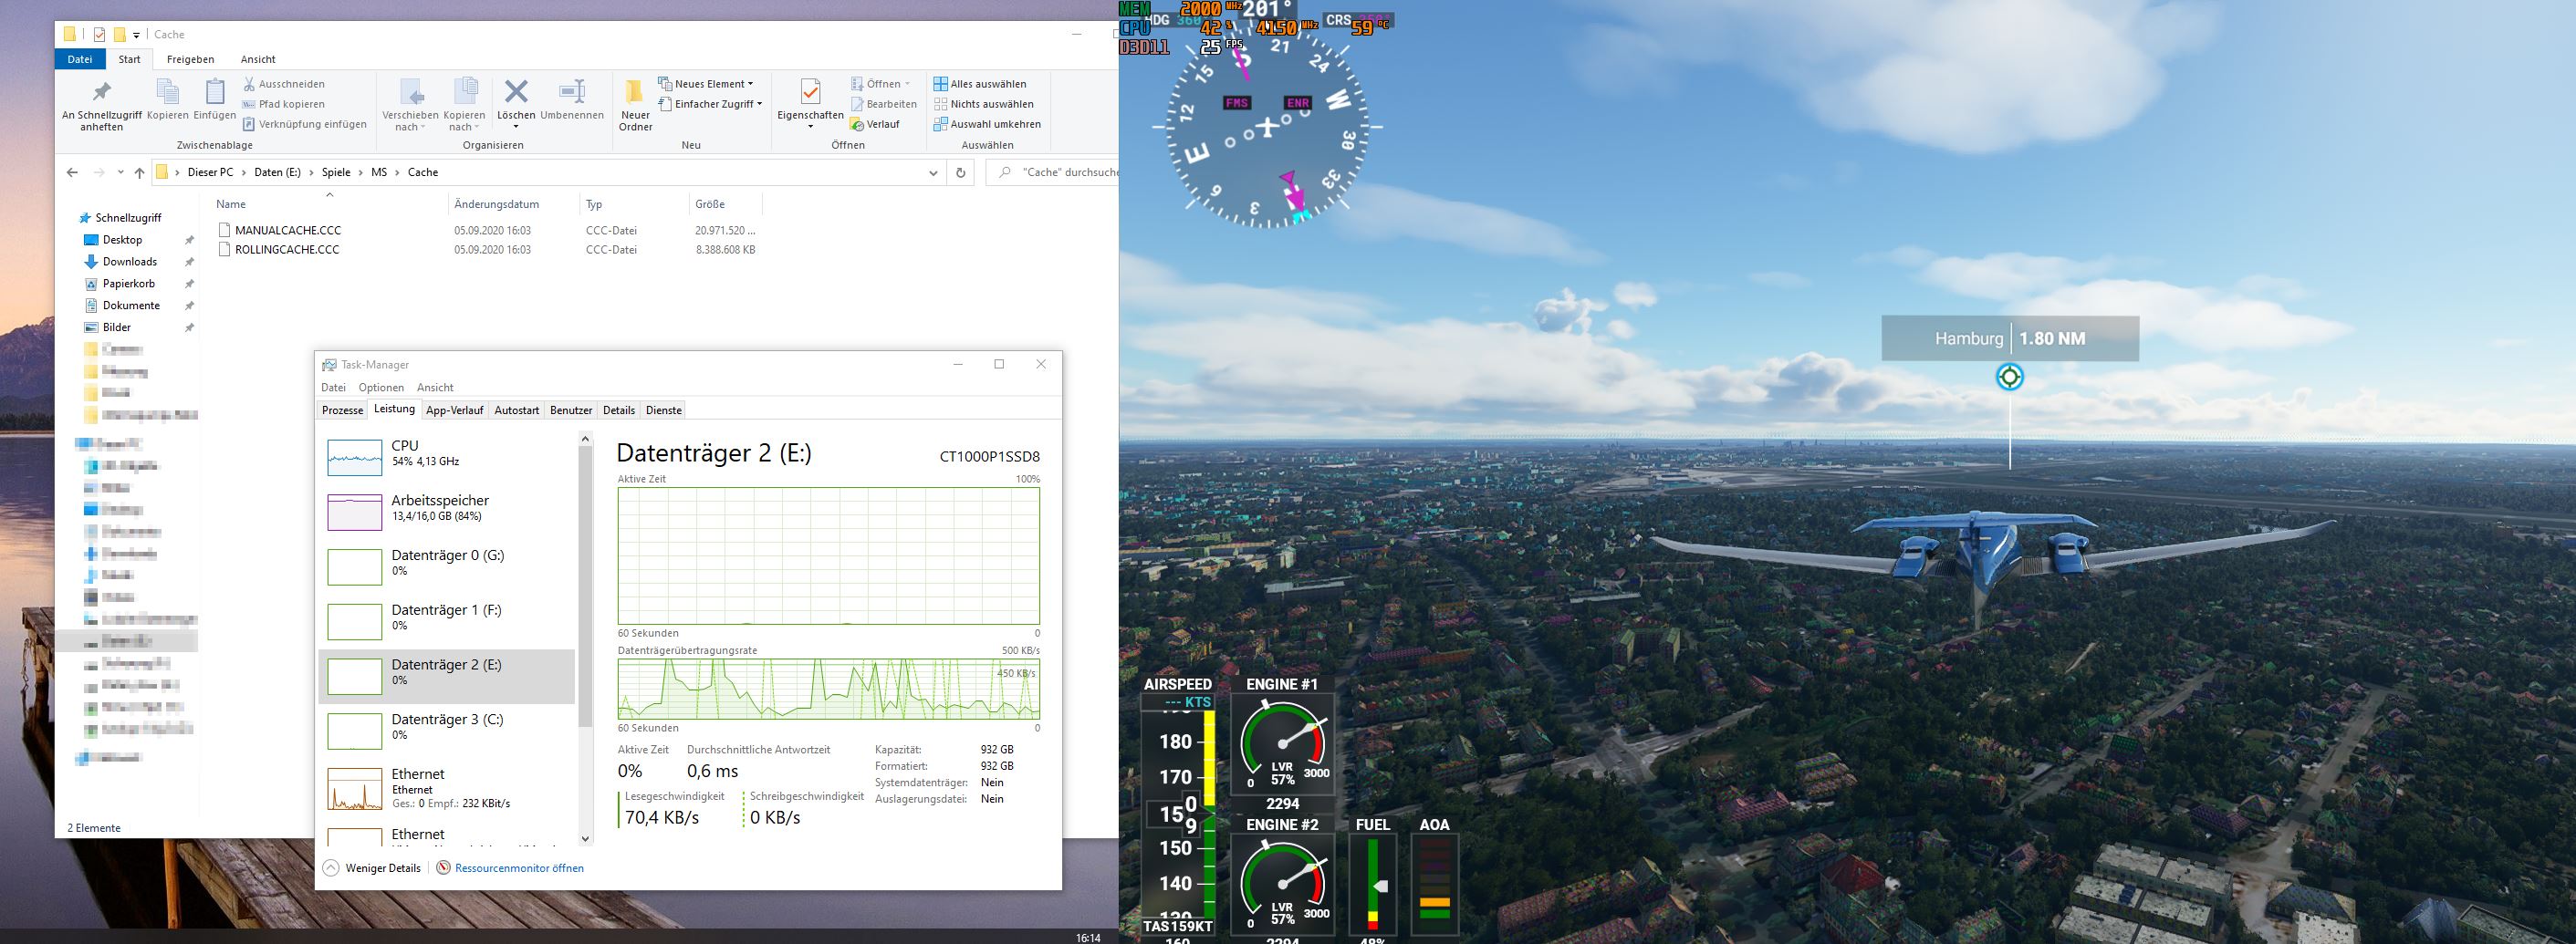Open Papierkorb in navigation pane
This screenshot has height=944, width=2576.
coord(129,284)
